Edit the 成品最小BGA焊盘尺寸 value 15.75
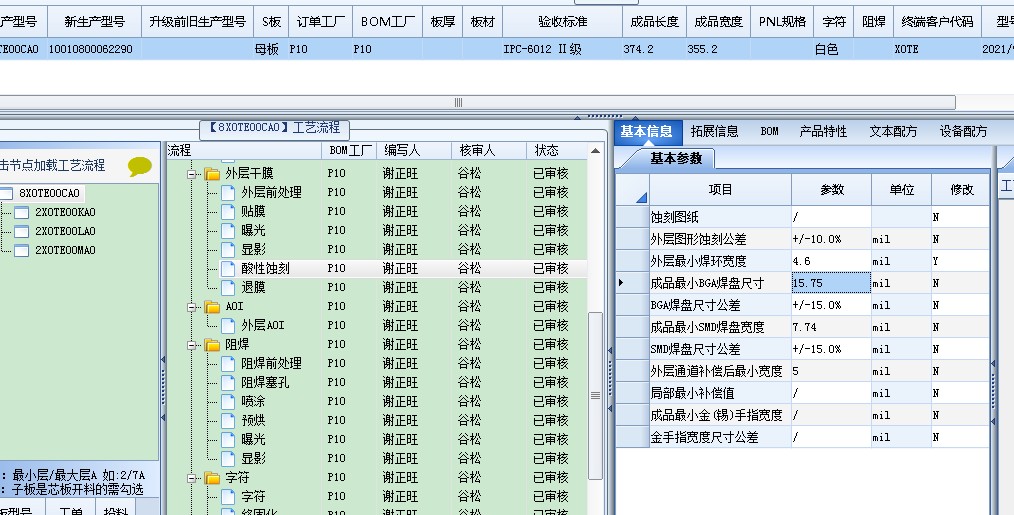Viewport: 1014px width, 515px height. click(831, 283)
